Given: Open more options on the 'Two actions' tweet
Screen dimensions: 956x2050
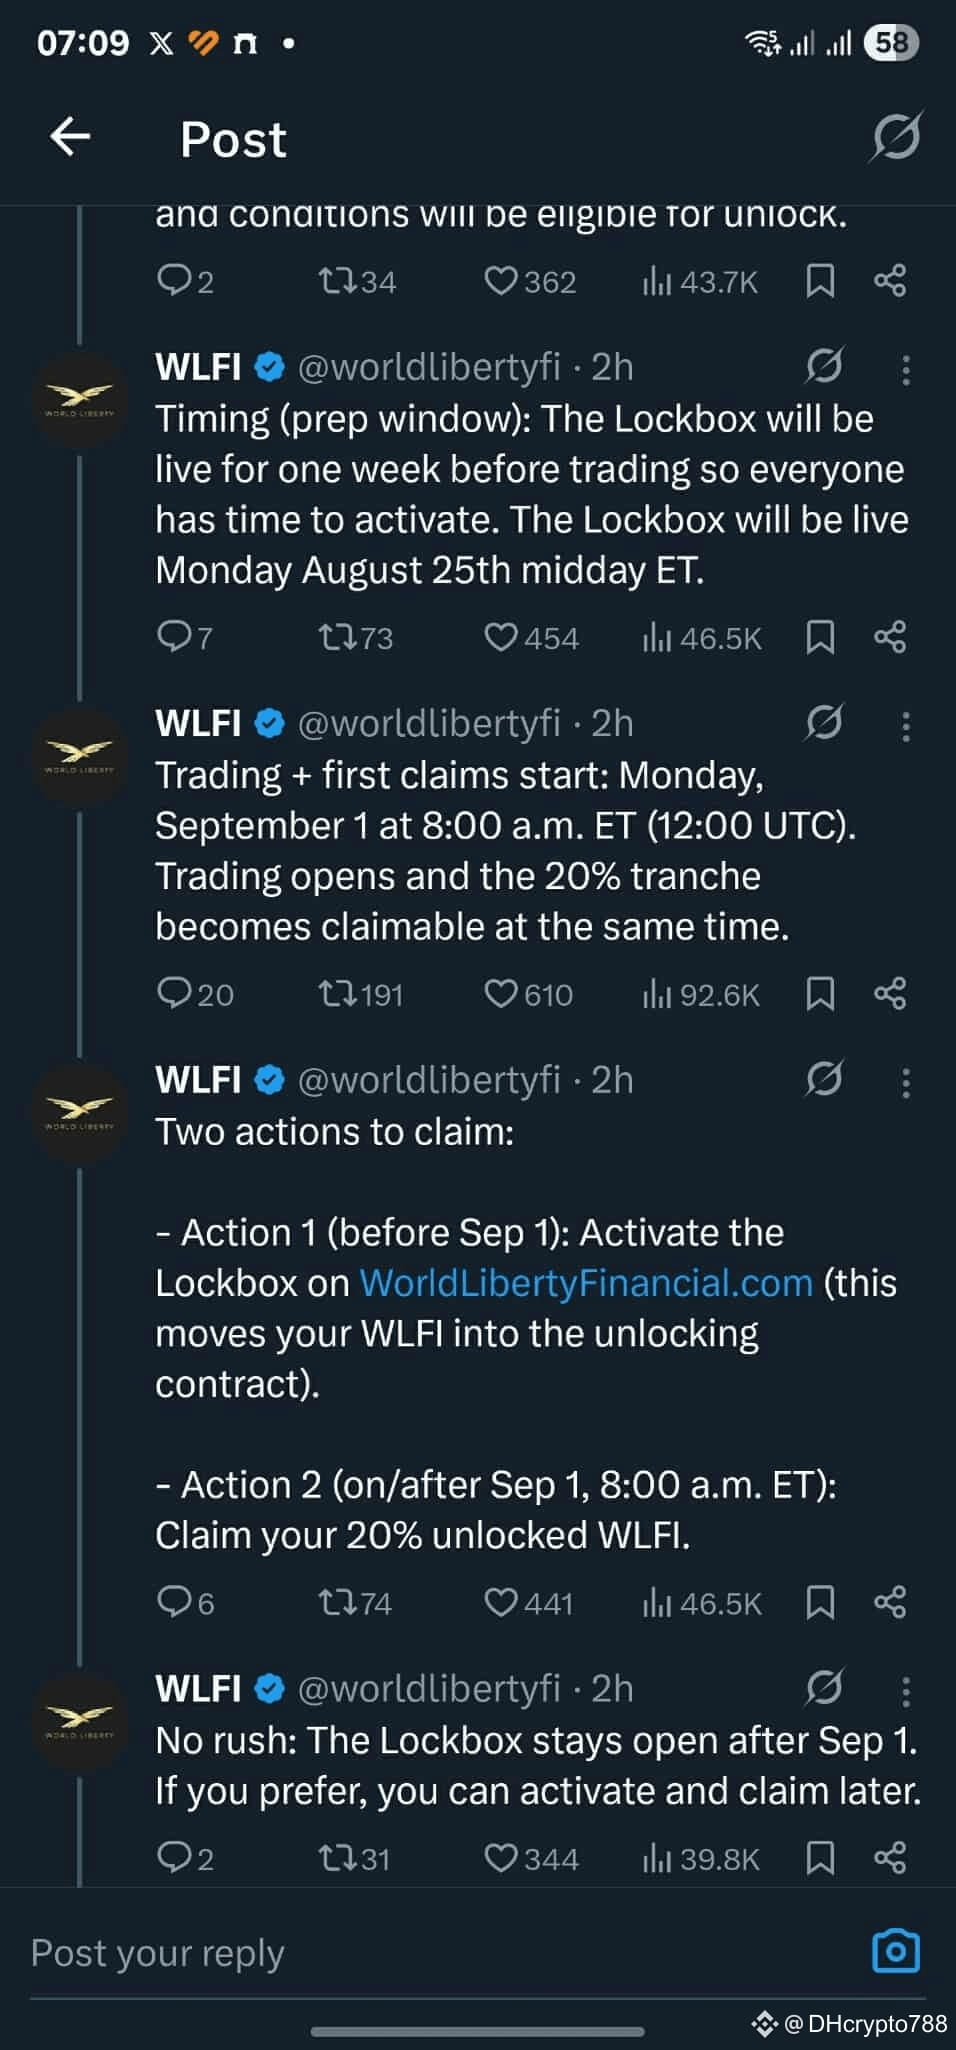Looking at the screenshot, I should [x=904, y=1080].
